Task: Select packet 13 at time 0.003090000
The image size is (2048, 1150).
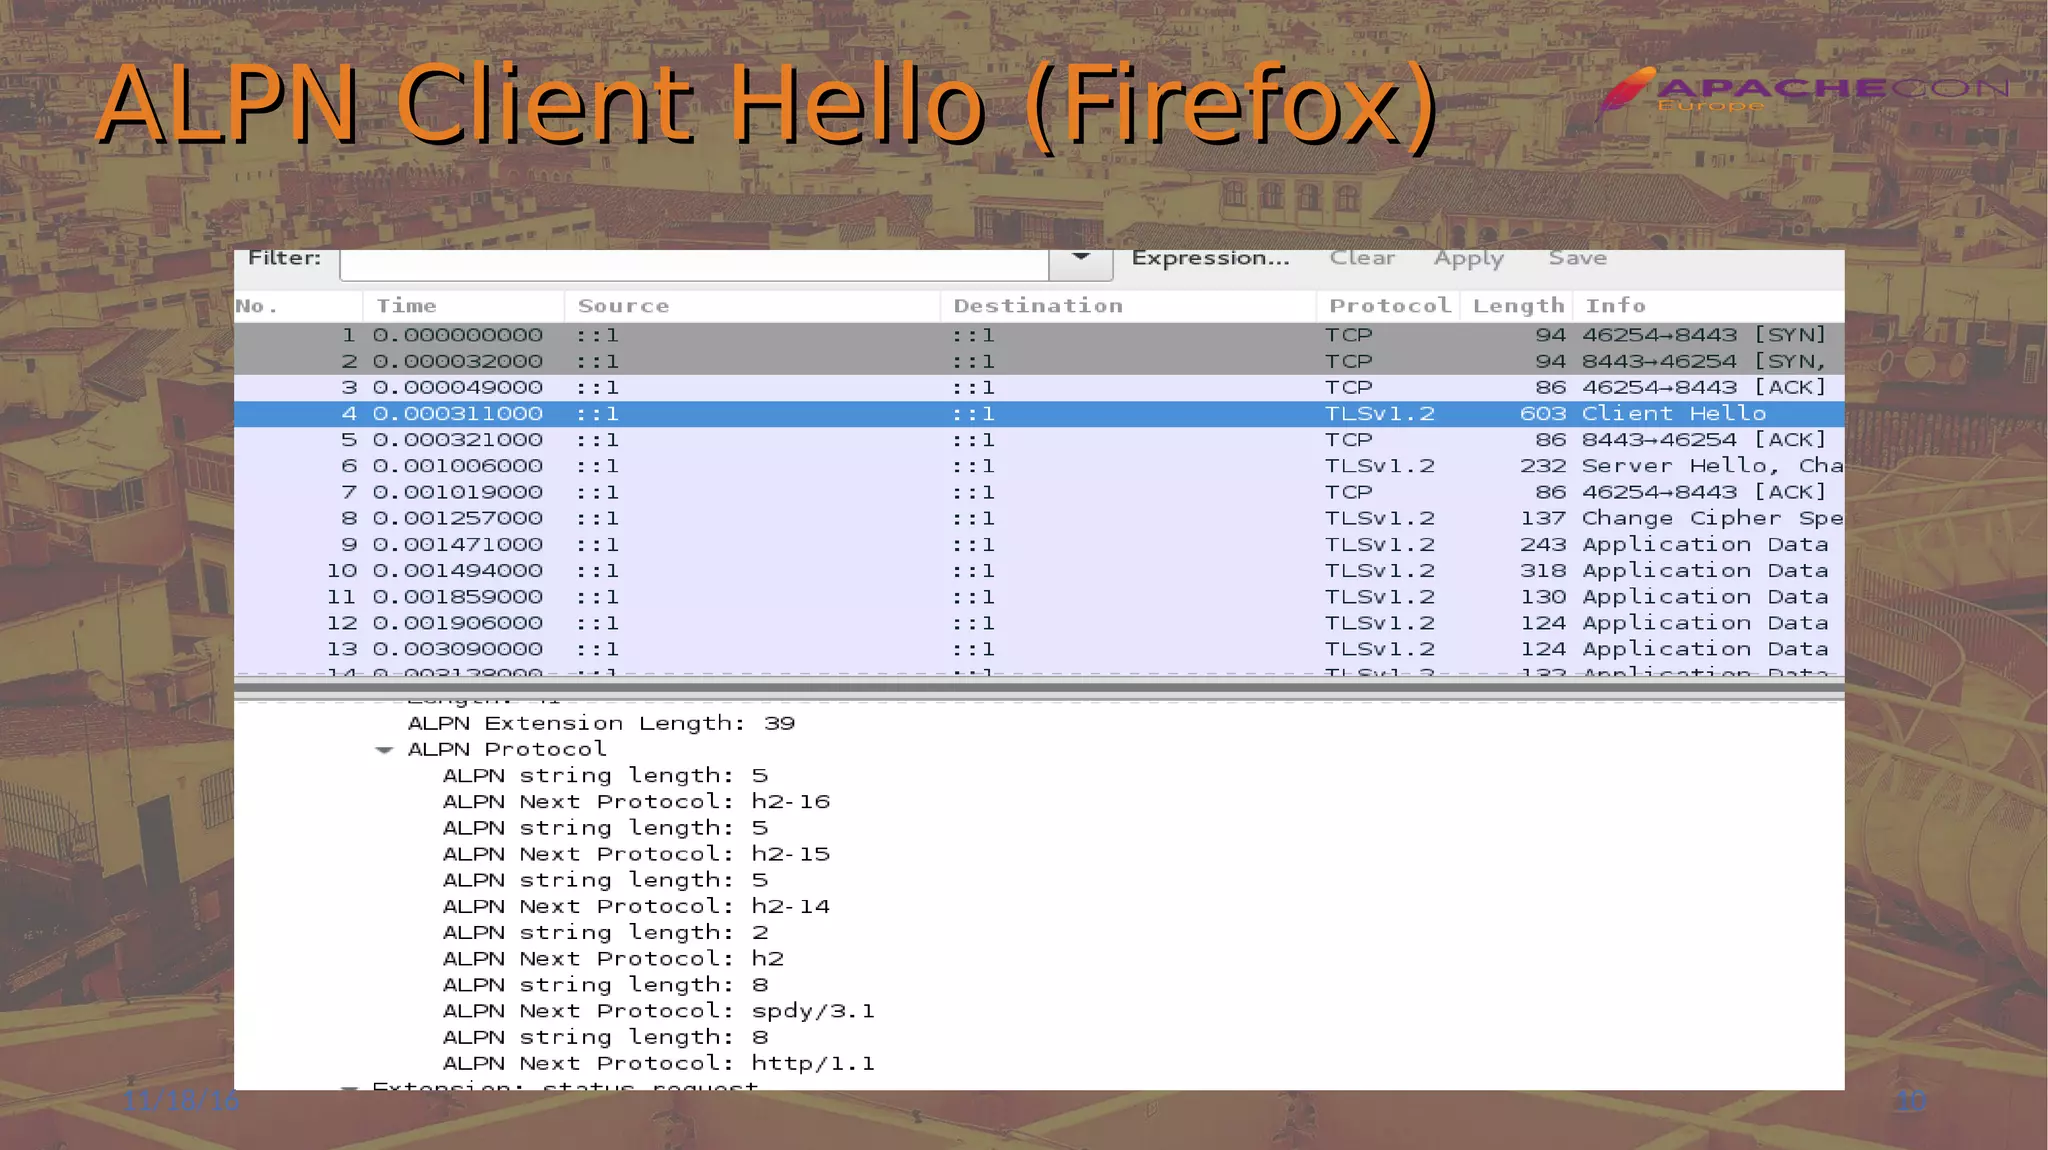Action: pos(1039,649)
